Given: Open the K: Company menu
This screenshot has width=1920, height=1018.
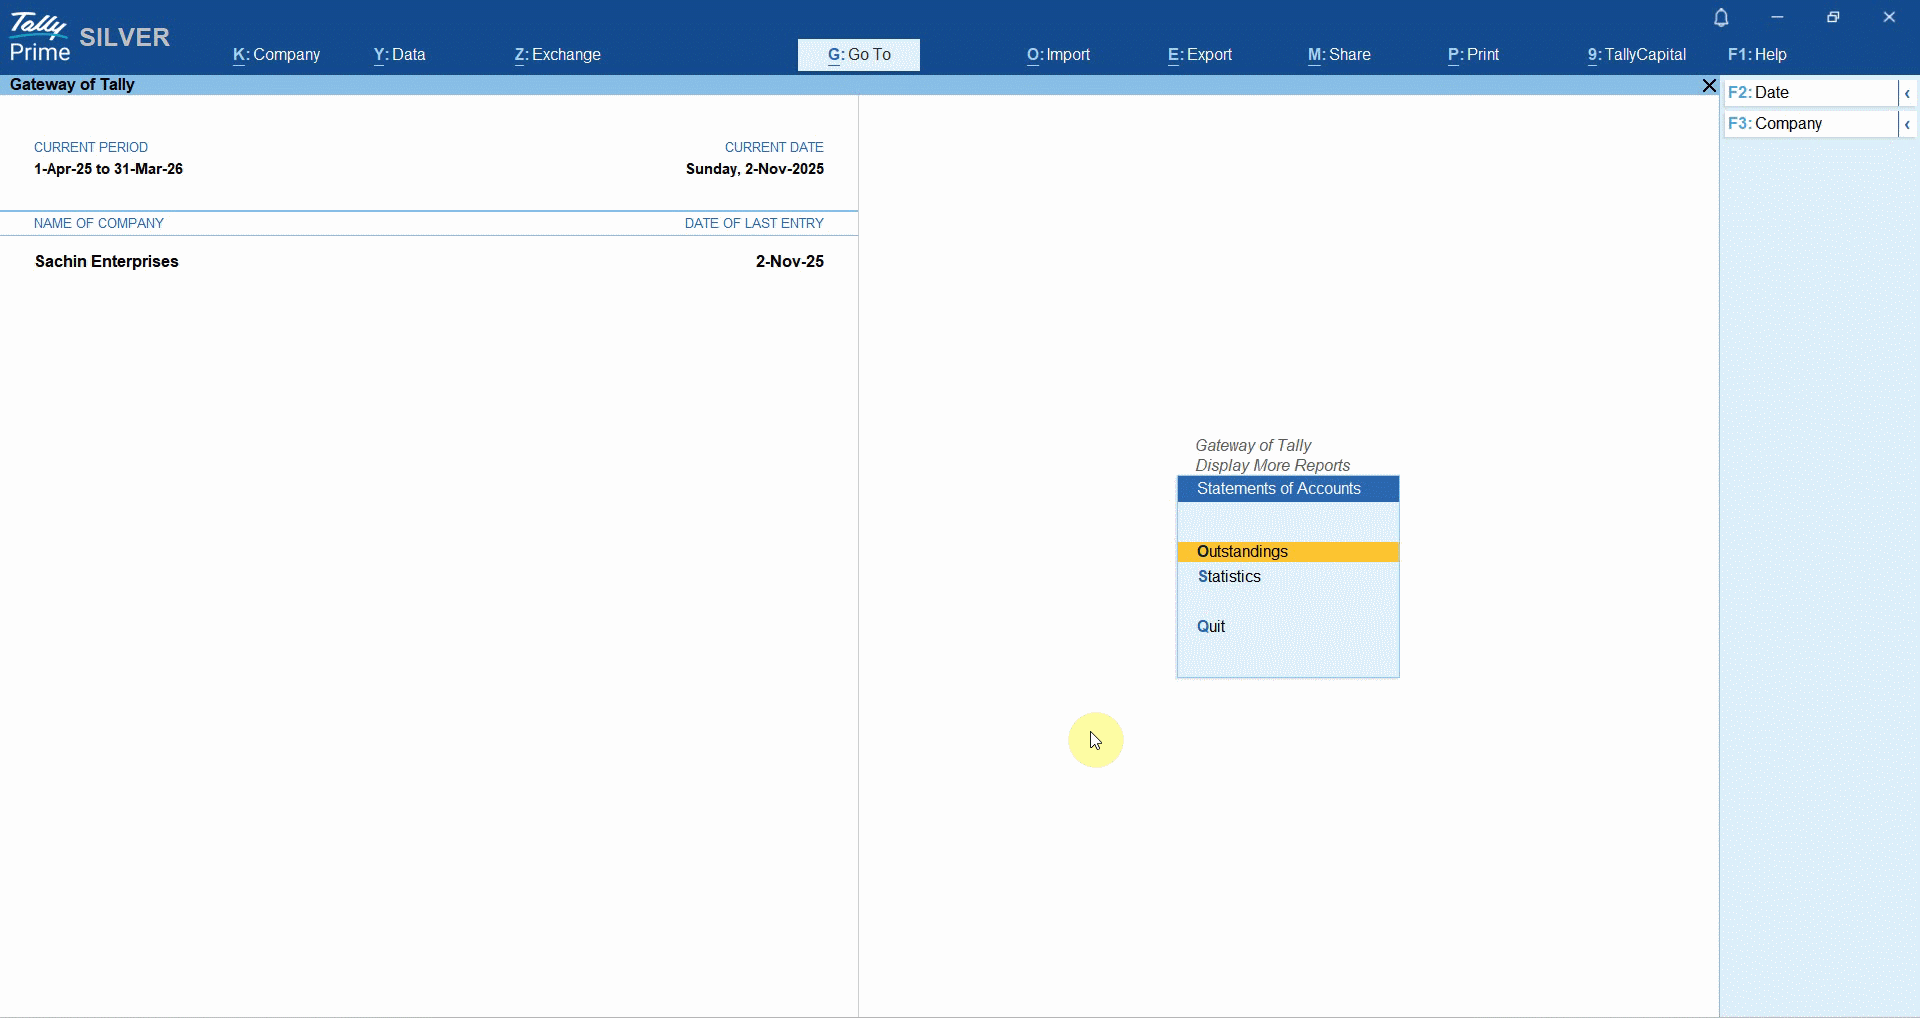Looking at the screenshot, I should 277,55.
